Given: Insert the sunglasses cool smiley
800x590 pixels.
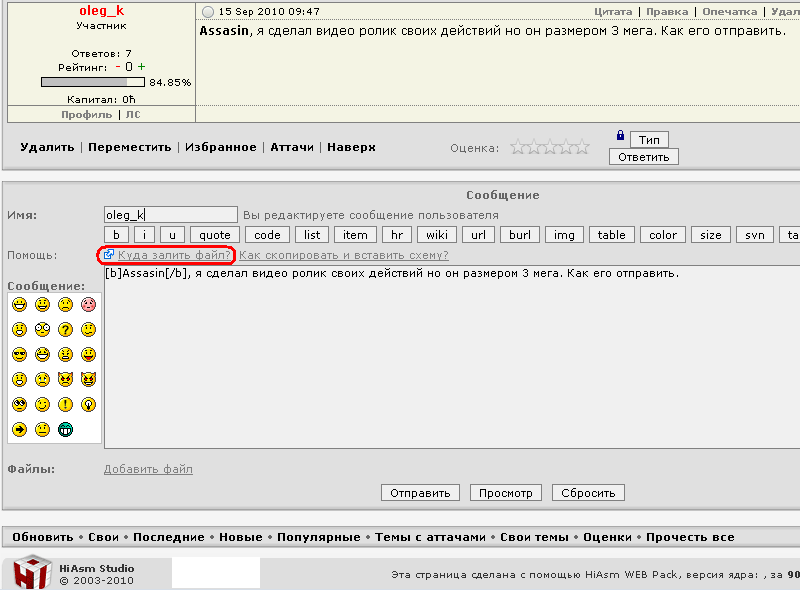Looking at the screenshot, I should click(19, 354).
